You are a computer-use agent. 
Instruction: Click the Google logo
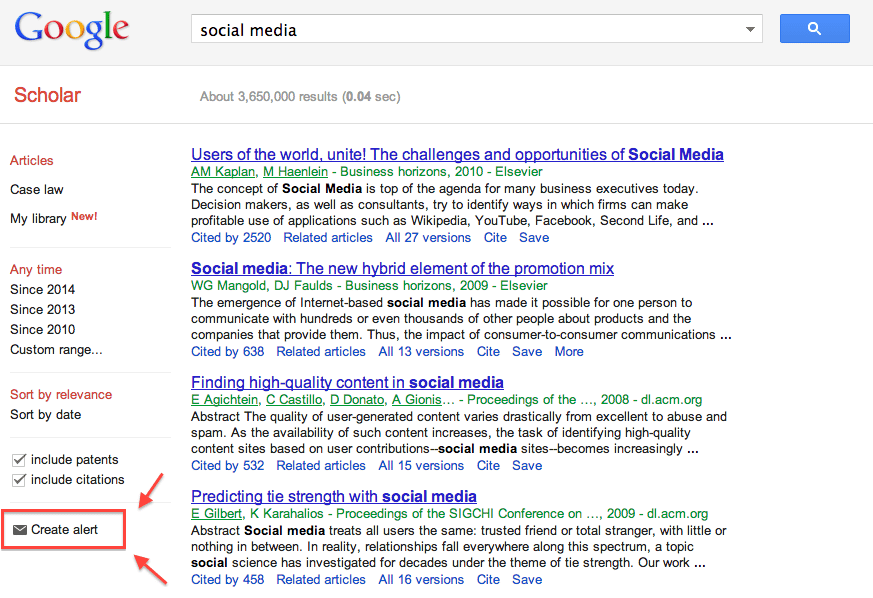click(x=72, y=30)
